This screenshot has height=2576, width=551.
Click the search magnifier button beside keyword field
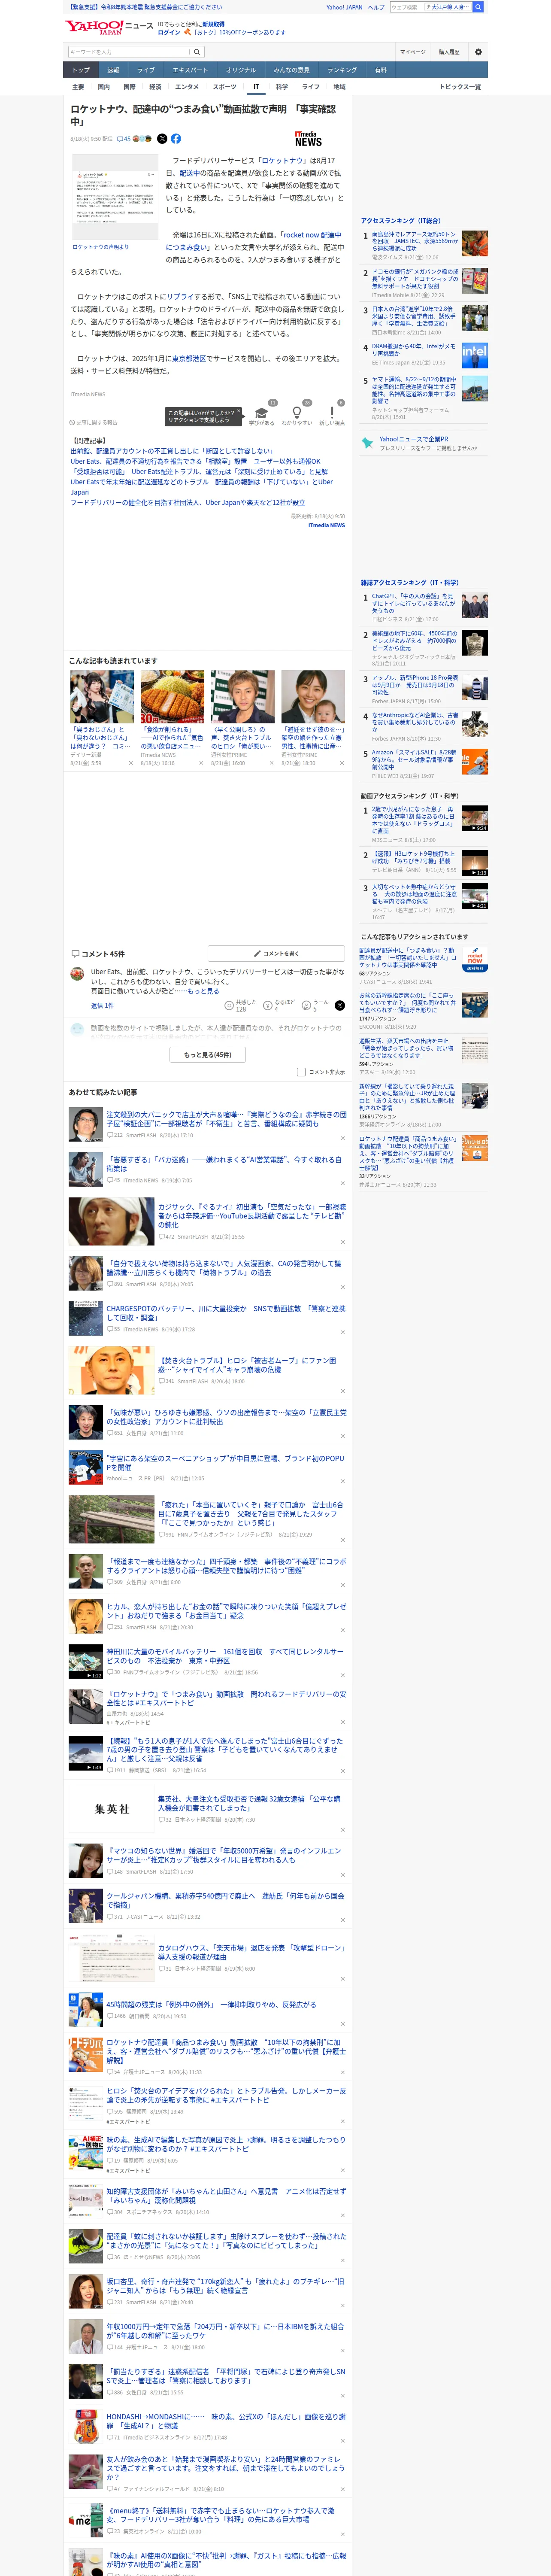(x=197, y=52)
